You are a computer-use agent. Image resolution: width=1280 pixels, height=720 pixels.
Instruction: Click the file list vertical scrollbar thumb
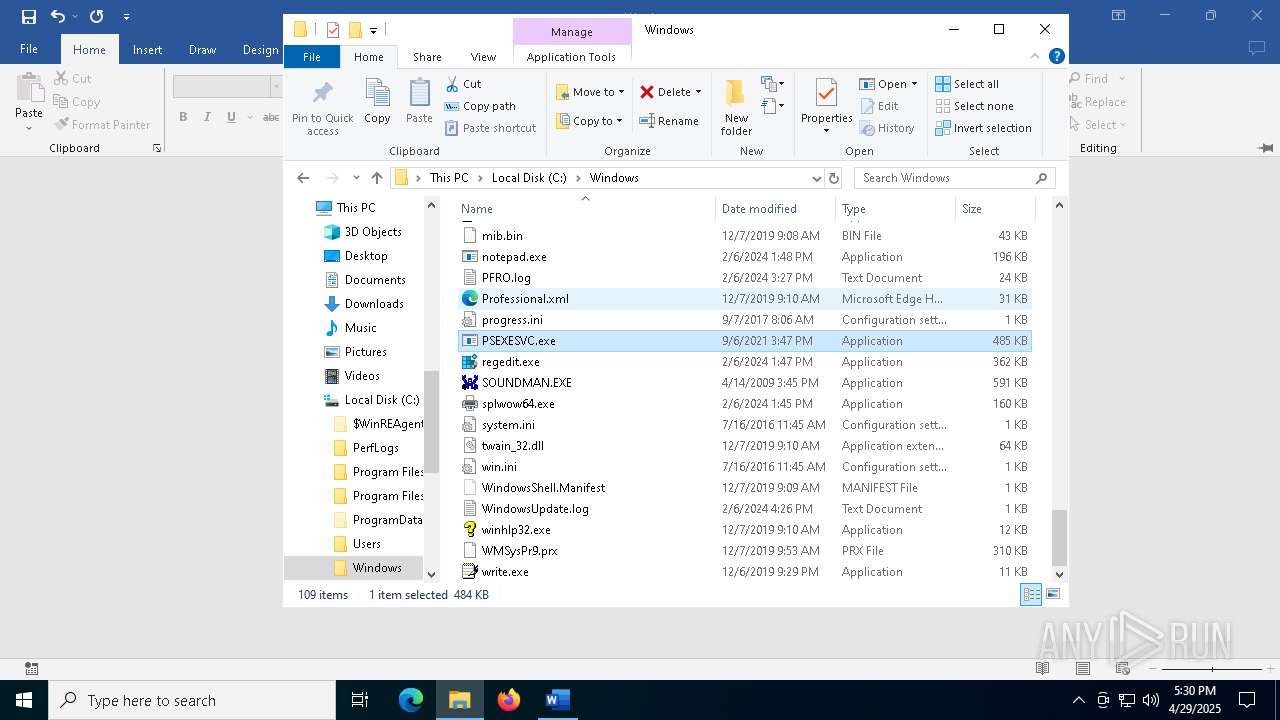[1059, 538]
